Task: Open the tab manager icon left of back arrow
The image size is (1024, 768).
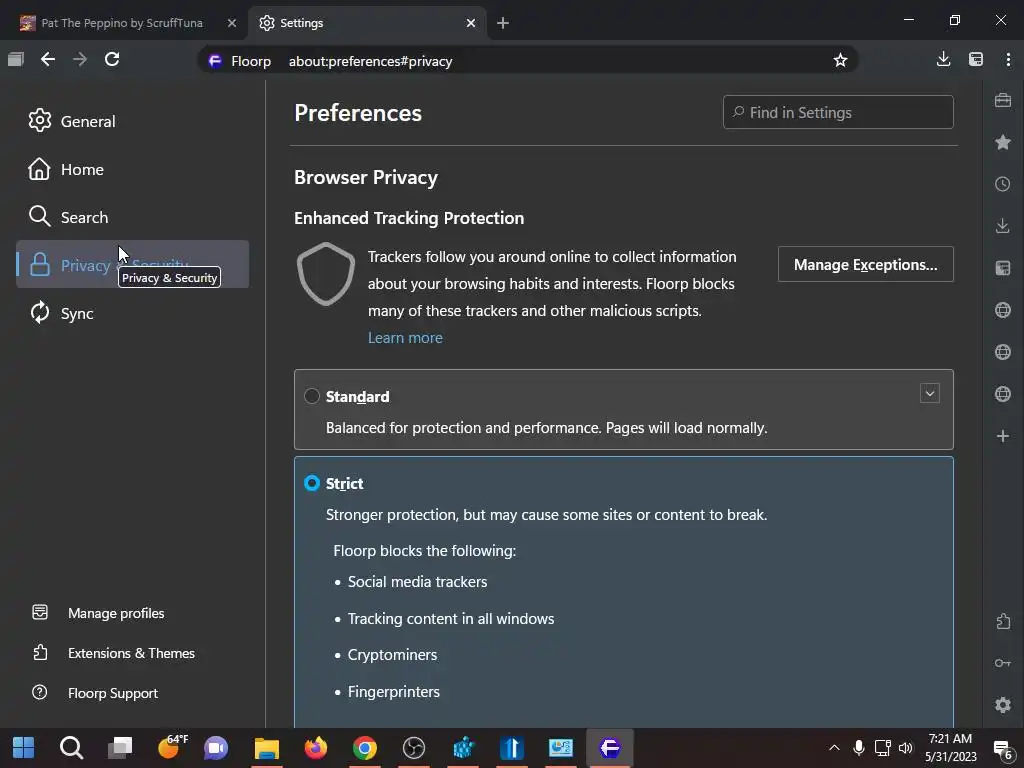Action: 16,59
